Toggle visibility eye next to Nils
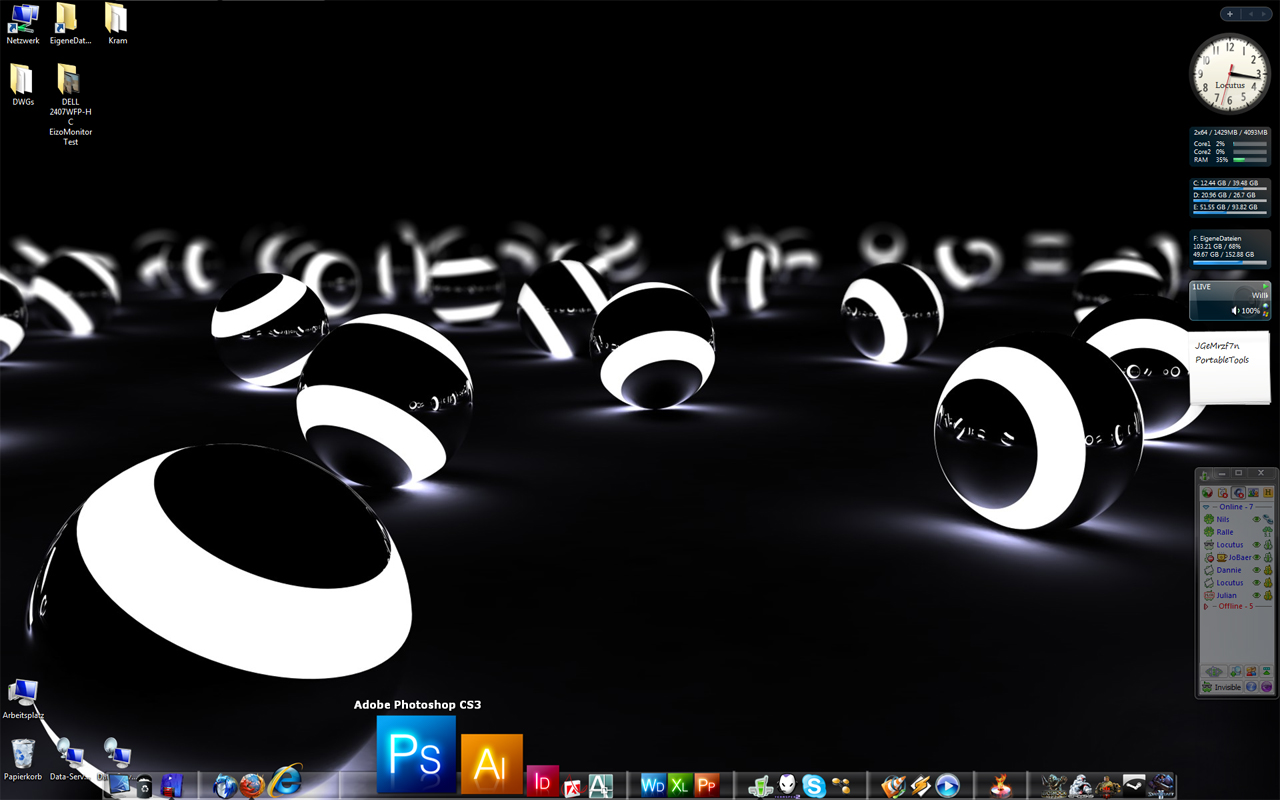1280x800 pixels. (x=1257, y=520)
